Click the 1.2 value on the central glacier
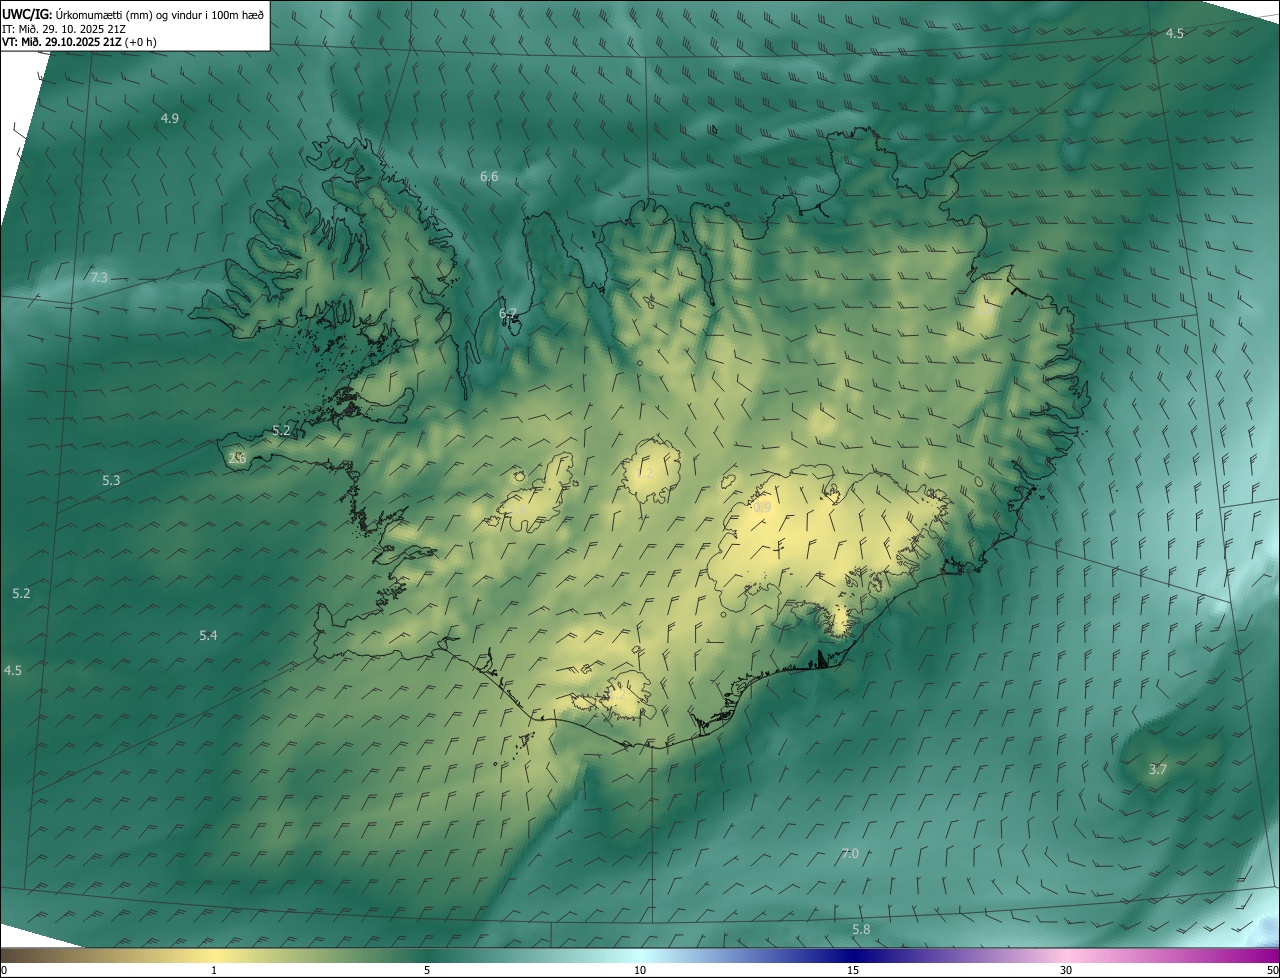The height and width of the screenshot is (978, 1280). pos(644,474)
